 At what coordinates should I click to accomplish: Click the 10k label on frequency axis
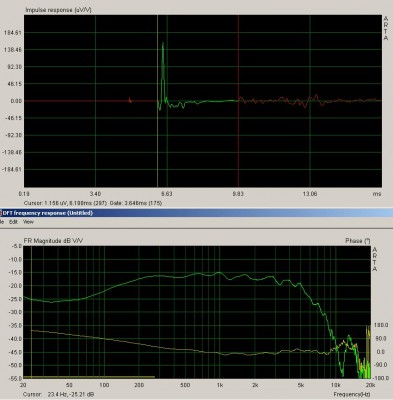[x=336, y=385]
